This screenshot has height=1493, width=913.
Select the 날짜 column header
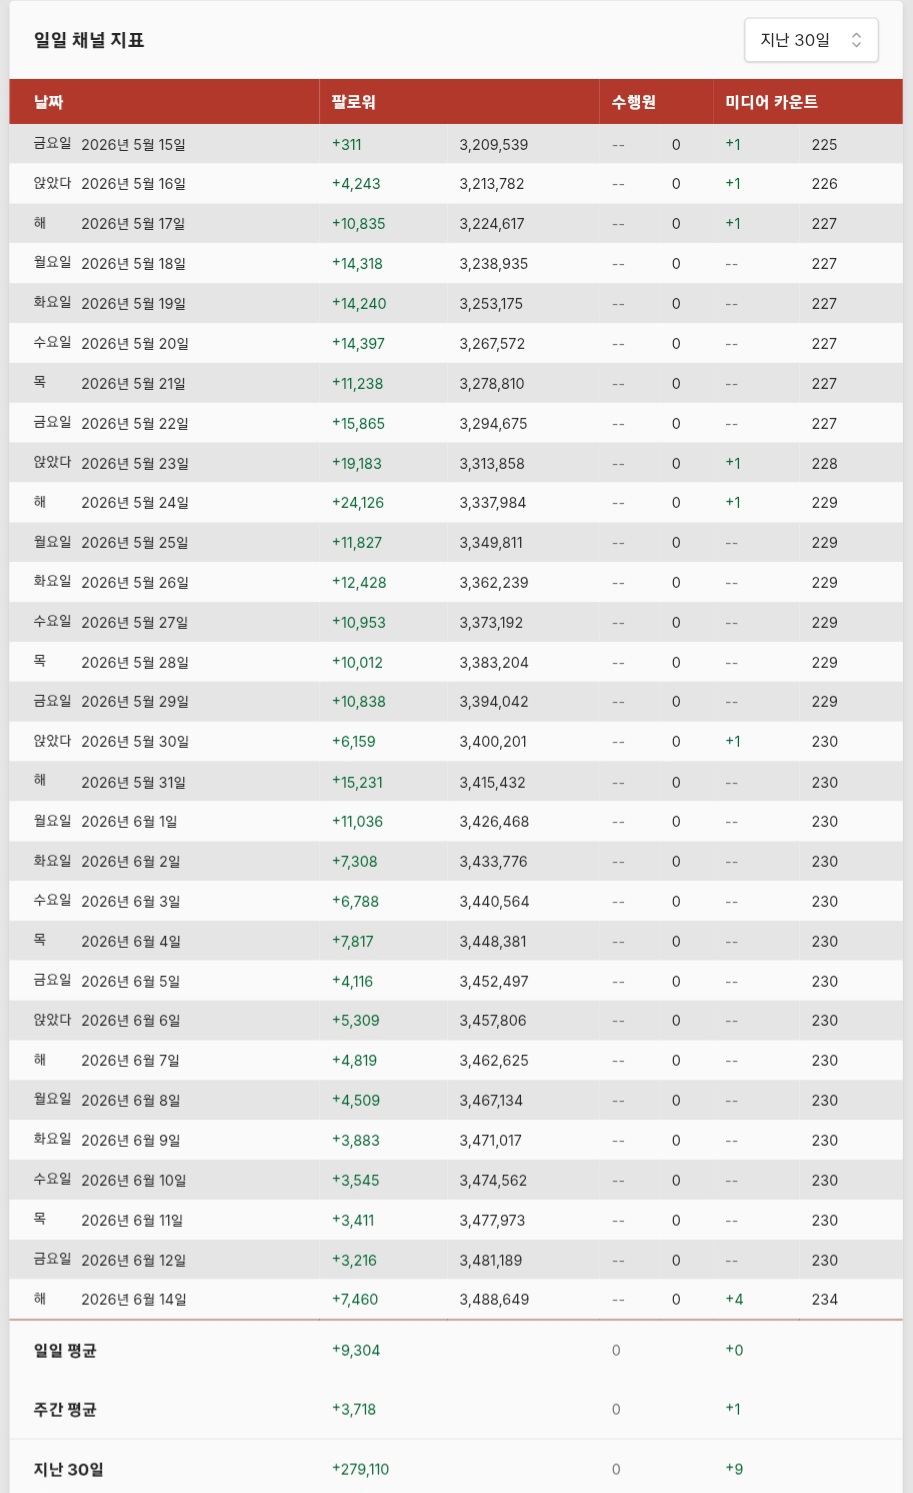click(49, 102)
